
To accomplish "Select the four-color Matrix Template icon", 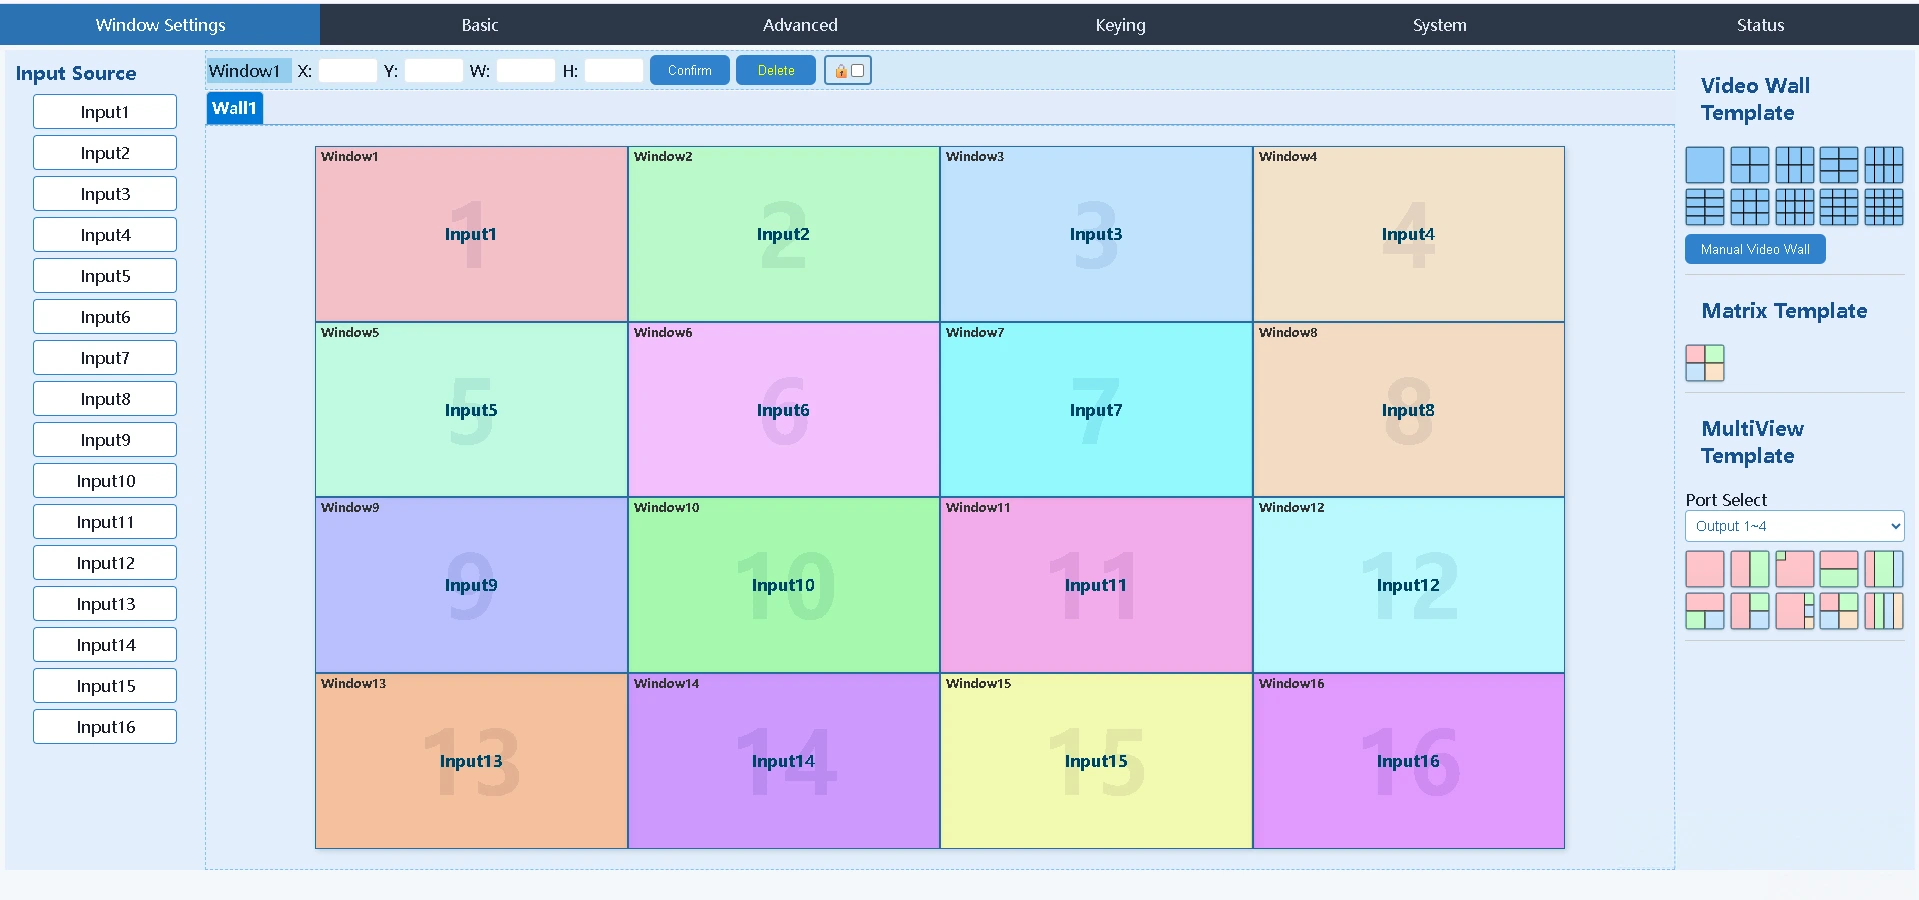I will [x=1705, y=363].
